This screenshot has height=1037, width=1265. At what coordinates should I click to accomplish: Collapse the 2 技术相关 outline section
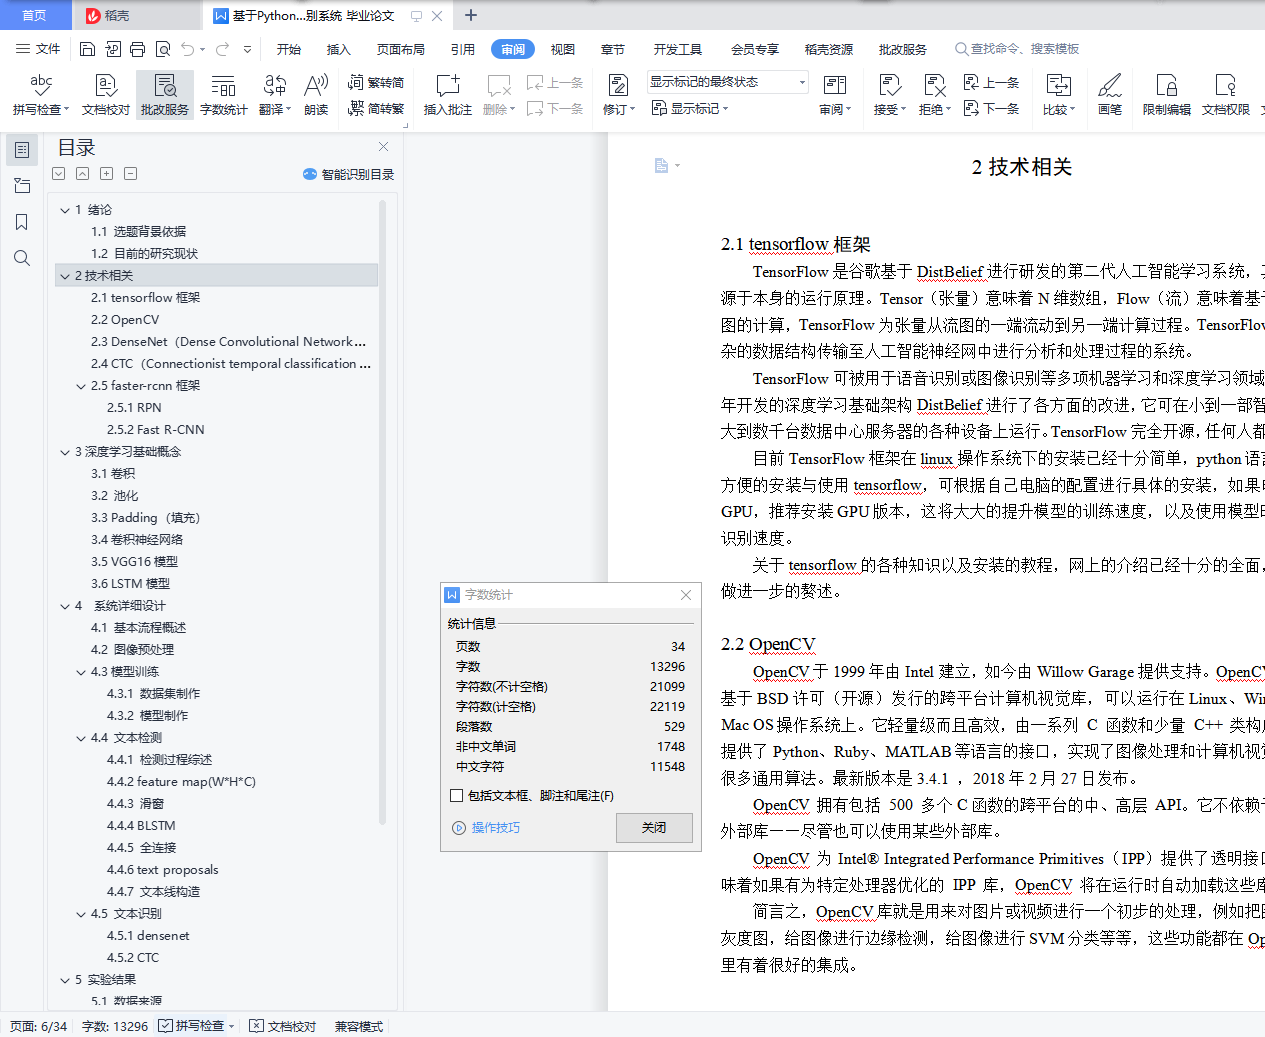pyautogui.click(x=65, y=276)
